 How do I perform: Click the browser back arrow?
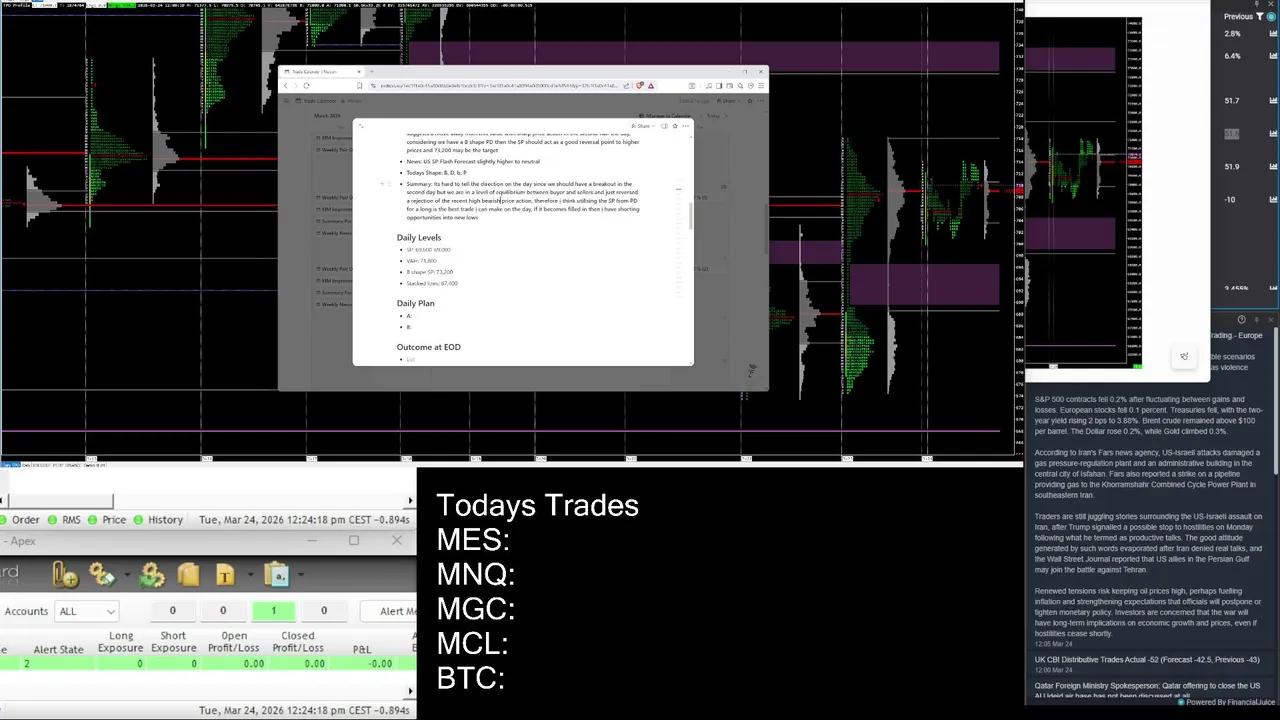point(285,85)
